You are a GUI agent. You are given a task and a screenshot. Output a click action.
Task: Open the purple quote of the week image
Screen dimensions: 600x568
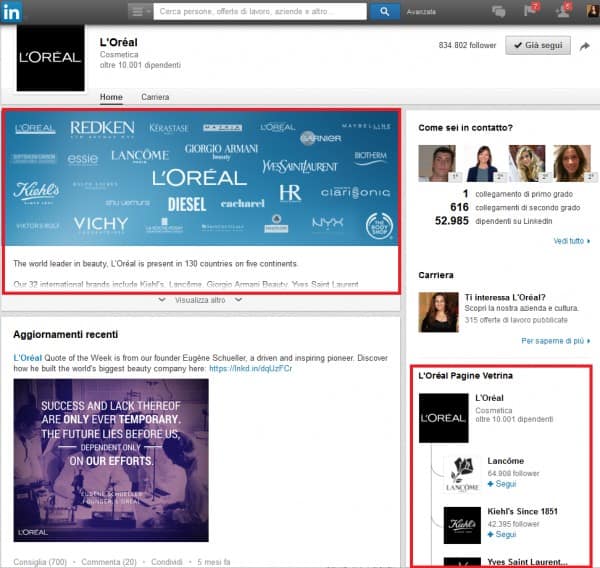(111, 460)
